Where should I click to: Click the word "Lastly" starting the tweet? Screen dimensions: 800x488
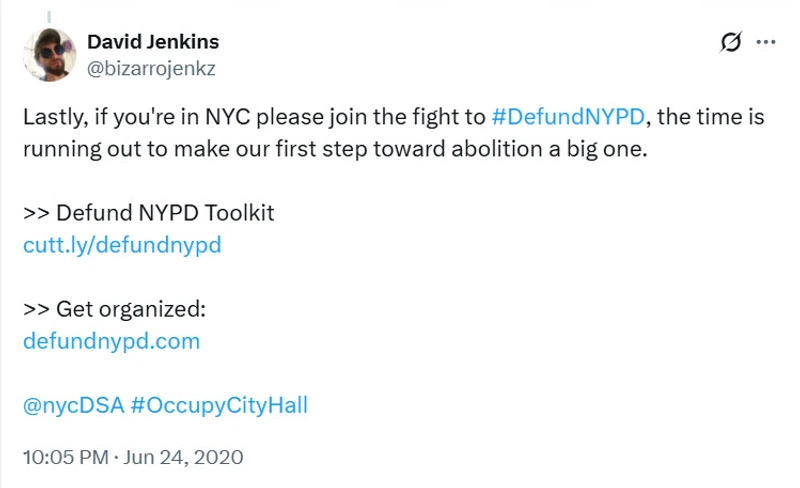point(52,117)
